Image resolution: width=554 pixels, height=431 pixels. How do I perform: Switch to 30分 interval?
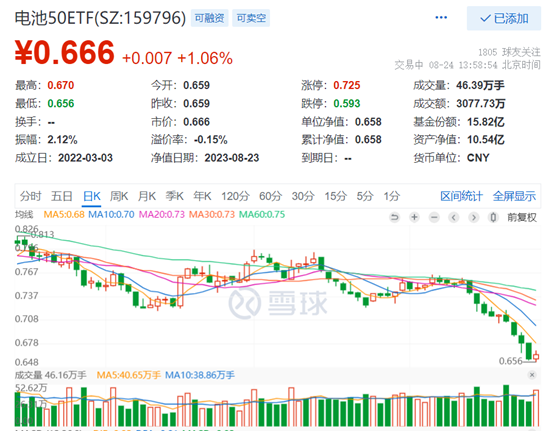tap(303, 196)
